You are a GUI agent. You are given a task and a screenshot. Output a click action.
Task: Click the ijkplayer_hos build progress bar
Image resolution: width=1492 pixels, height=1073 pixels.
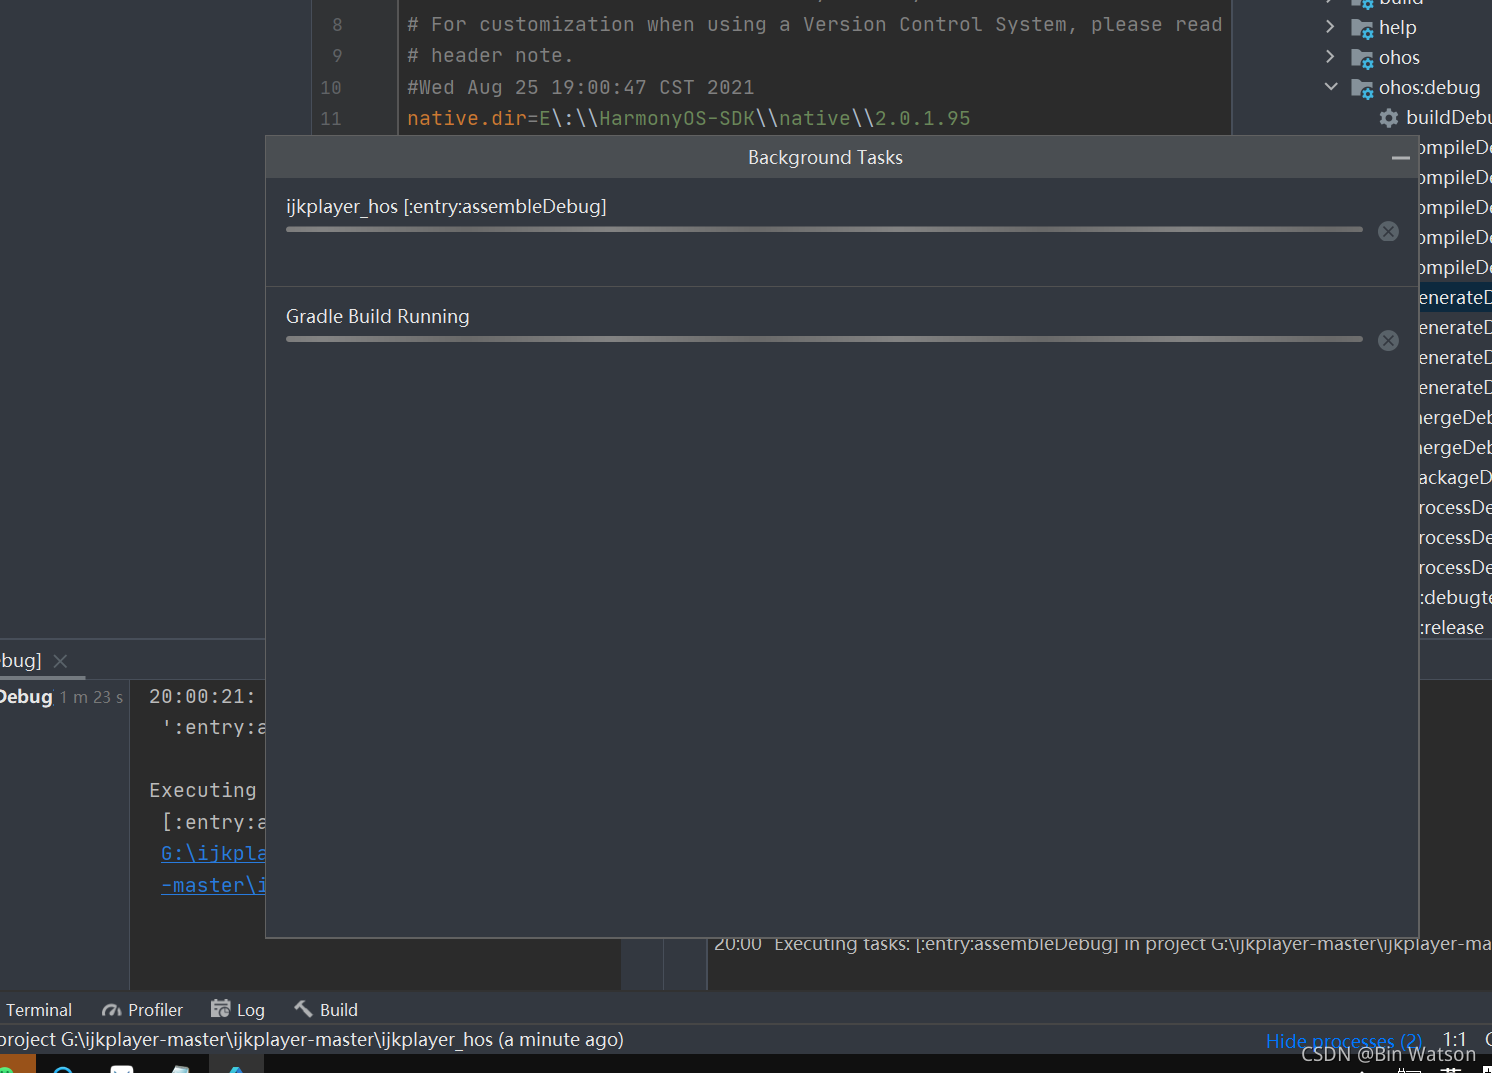click(824, 229)
